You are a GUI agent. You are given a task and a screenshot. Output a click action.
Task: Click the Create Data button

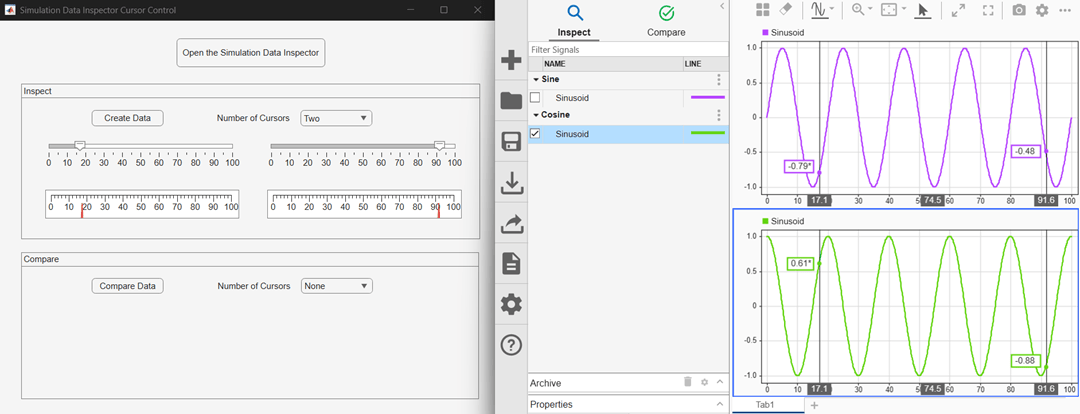coord(127,118)
